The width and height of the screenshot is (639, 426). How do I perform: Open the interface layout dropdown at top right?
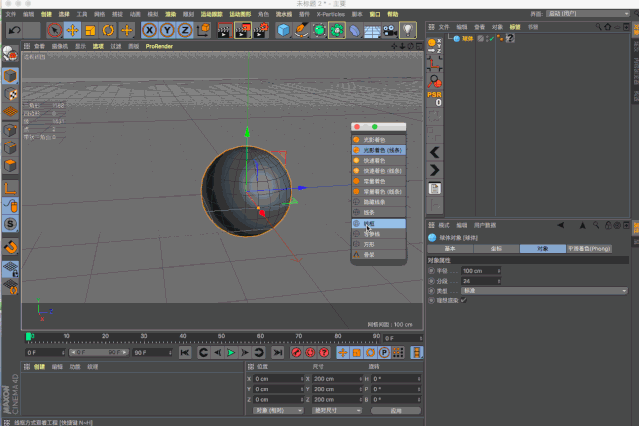587,14
